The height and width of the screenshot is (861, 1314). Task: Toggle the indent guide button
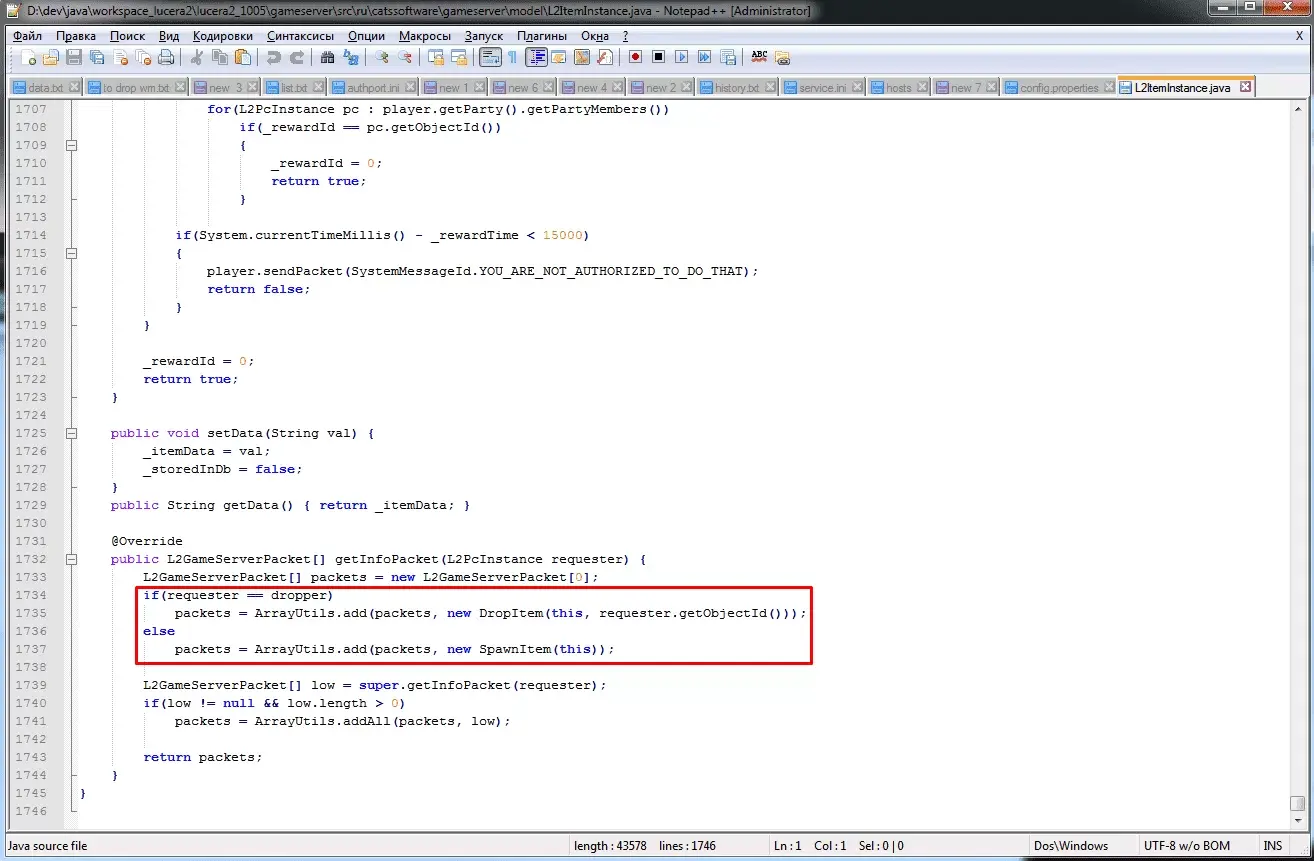click(x=536, y=57)
